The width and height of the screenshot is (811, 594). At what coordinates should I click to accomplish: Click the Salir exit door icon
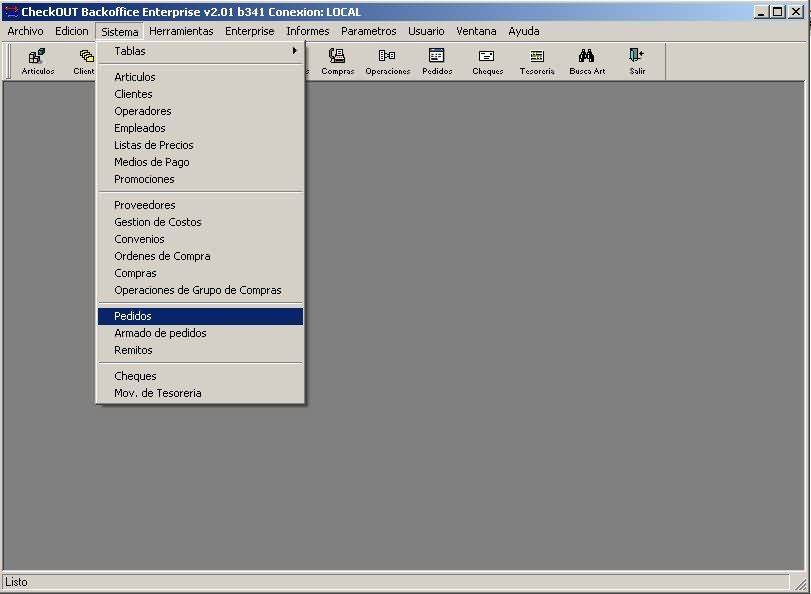pyautogui.click(x=637, y=62)
